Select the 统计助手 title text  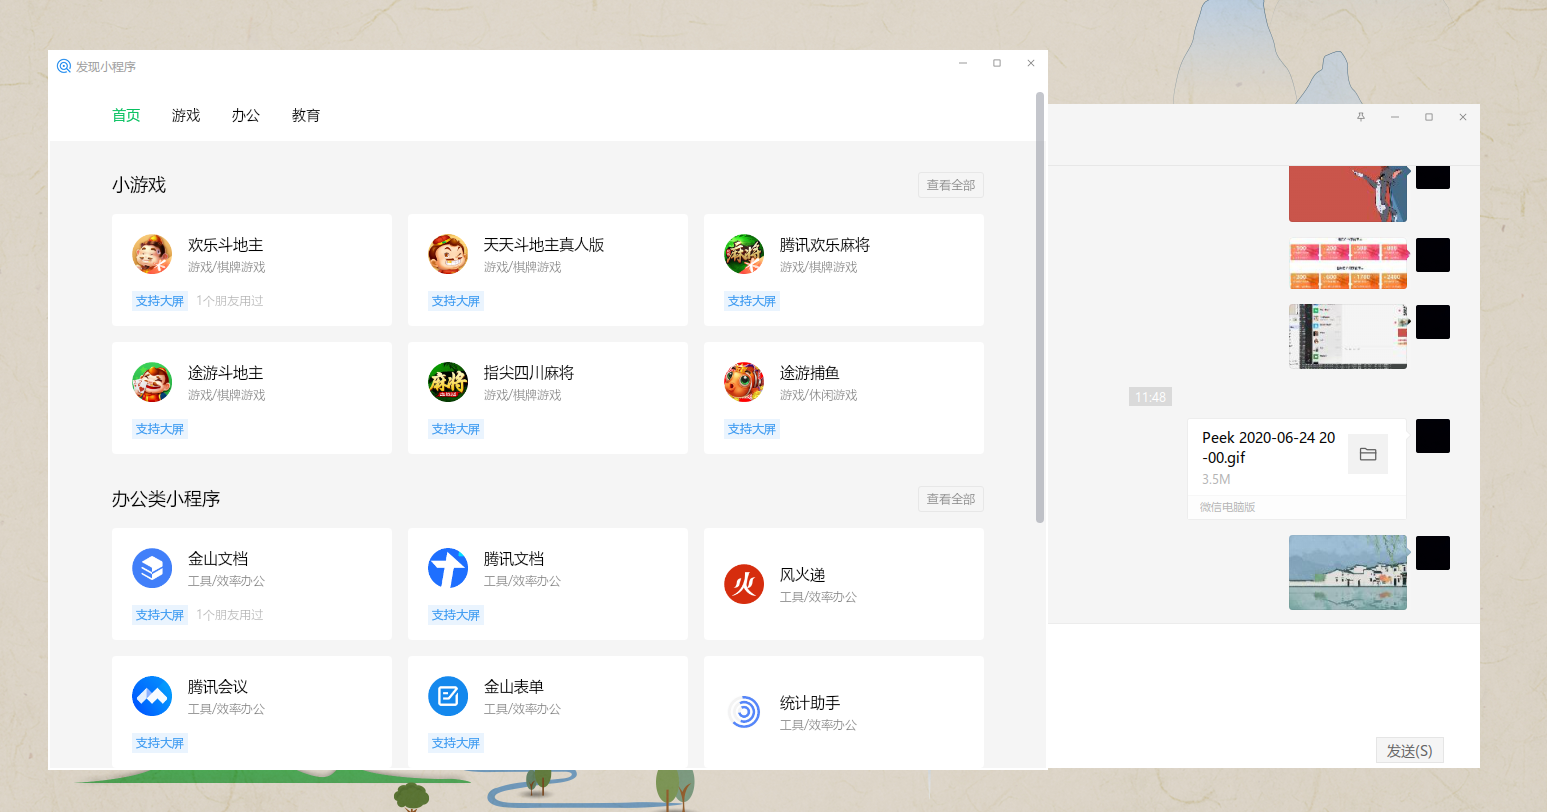810,703
